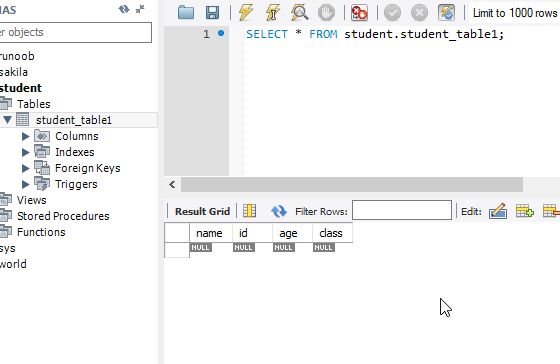The width and height of the screenshot is (560, 364).
Task: Open the Limit to 1000 rows dropdown
Action: (x=515, y=13)
